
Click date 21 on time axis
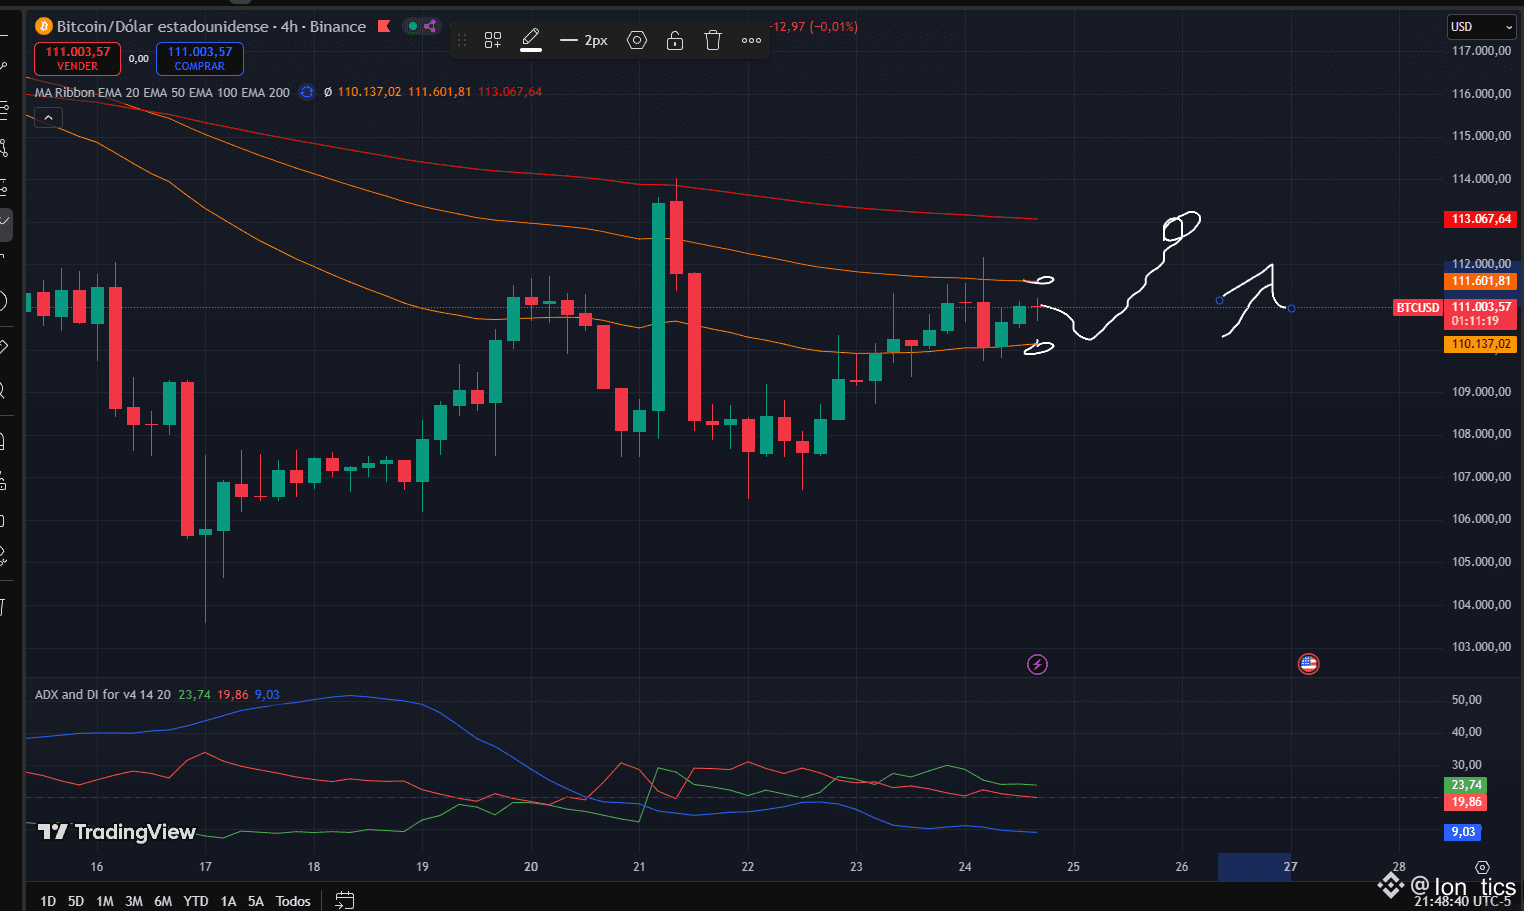tap(639, 867)
